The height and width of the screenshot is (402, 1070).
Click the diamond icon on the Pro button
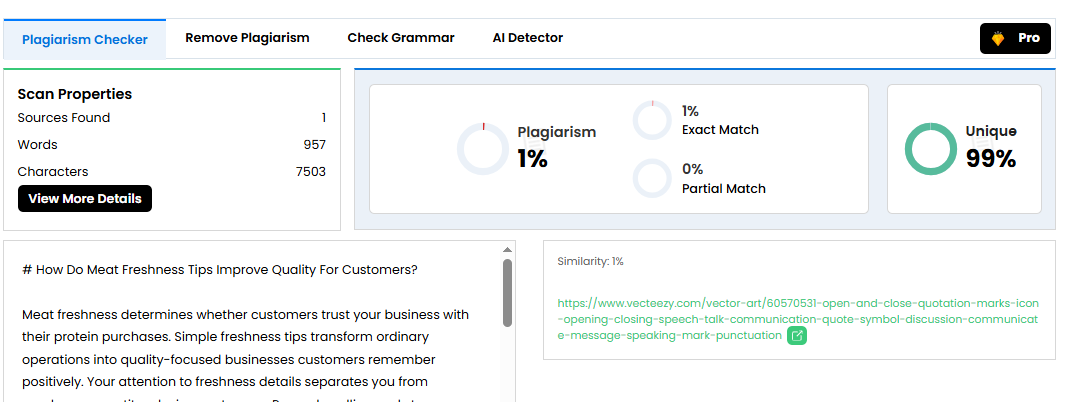click(x=998, y=38)
